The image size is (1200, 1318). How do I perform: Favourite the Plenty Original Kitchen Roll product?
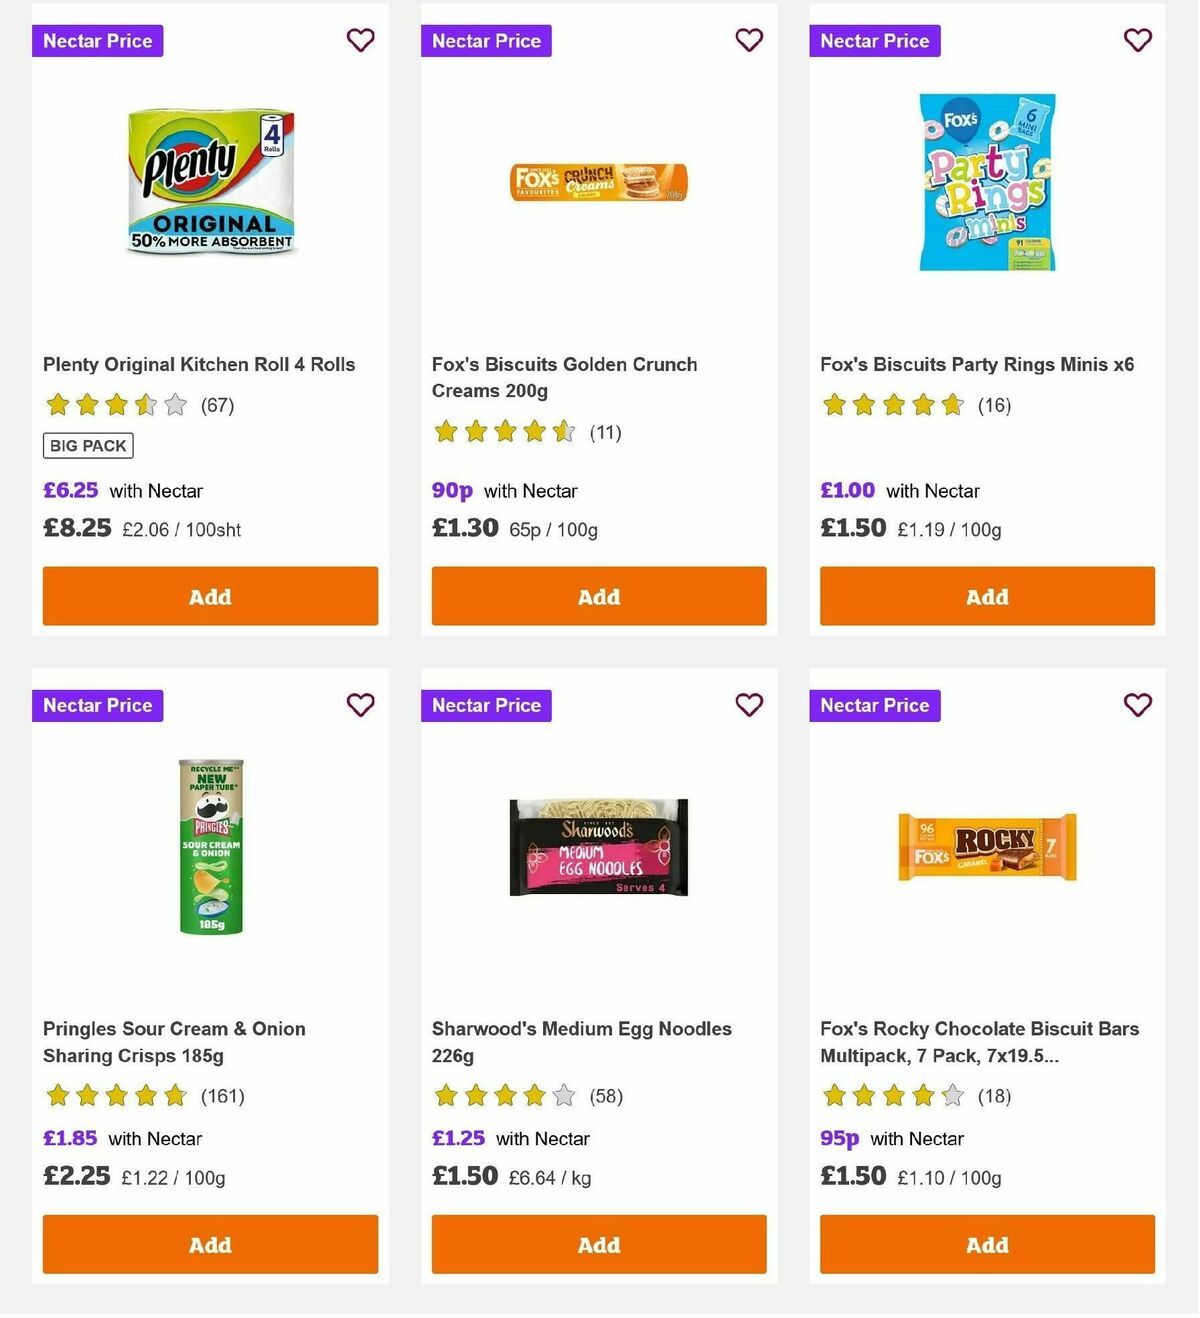pyautogui.click(x=360, y=40)
